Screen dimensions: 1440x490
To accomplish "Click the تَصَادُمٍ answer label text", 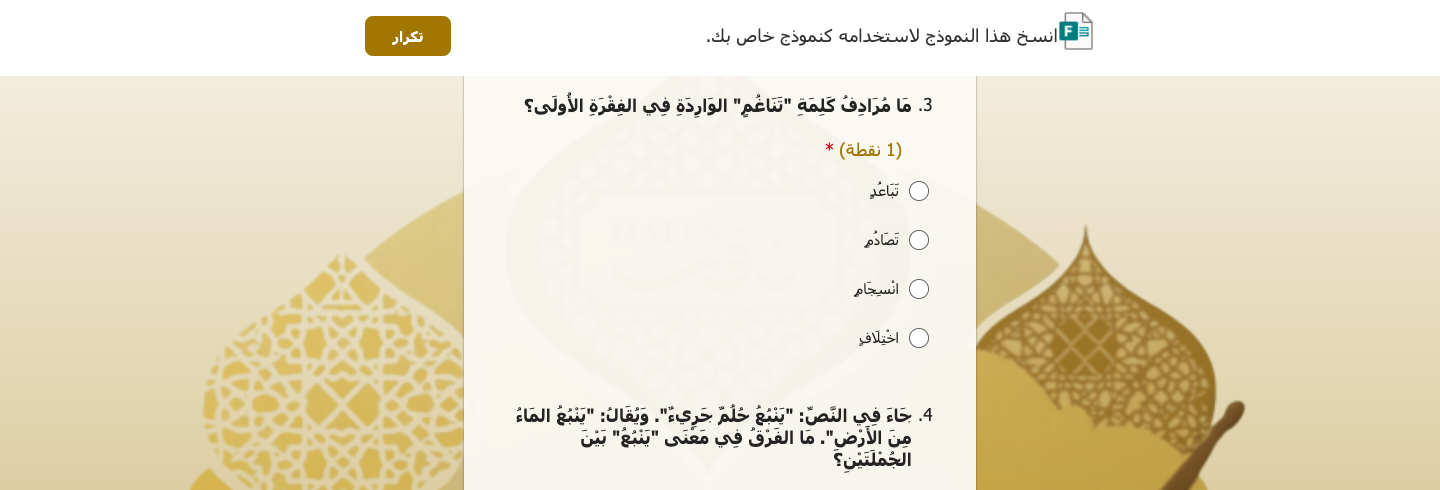I will (x=882, y=240).
